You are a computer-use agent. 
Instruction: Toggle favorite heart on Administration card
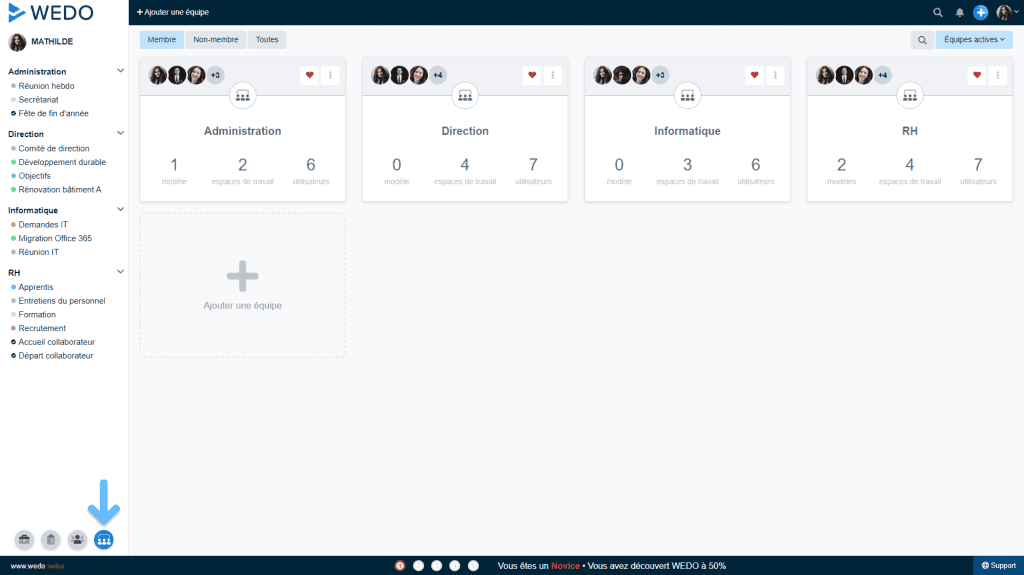(310, 75)
